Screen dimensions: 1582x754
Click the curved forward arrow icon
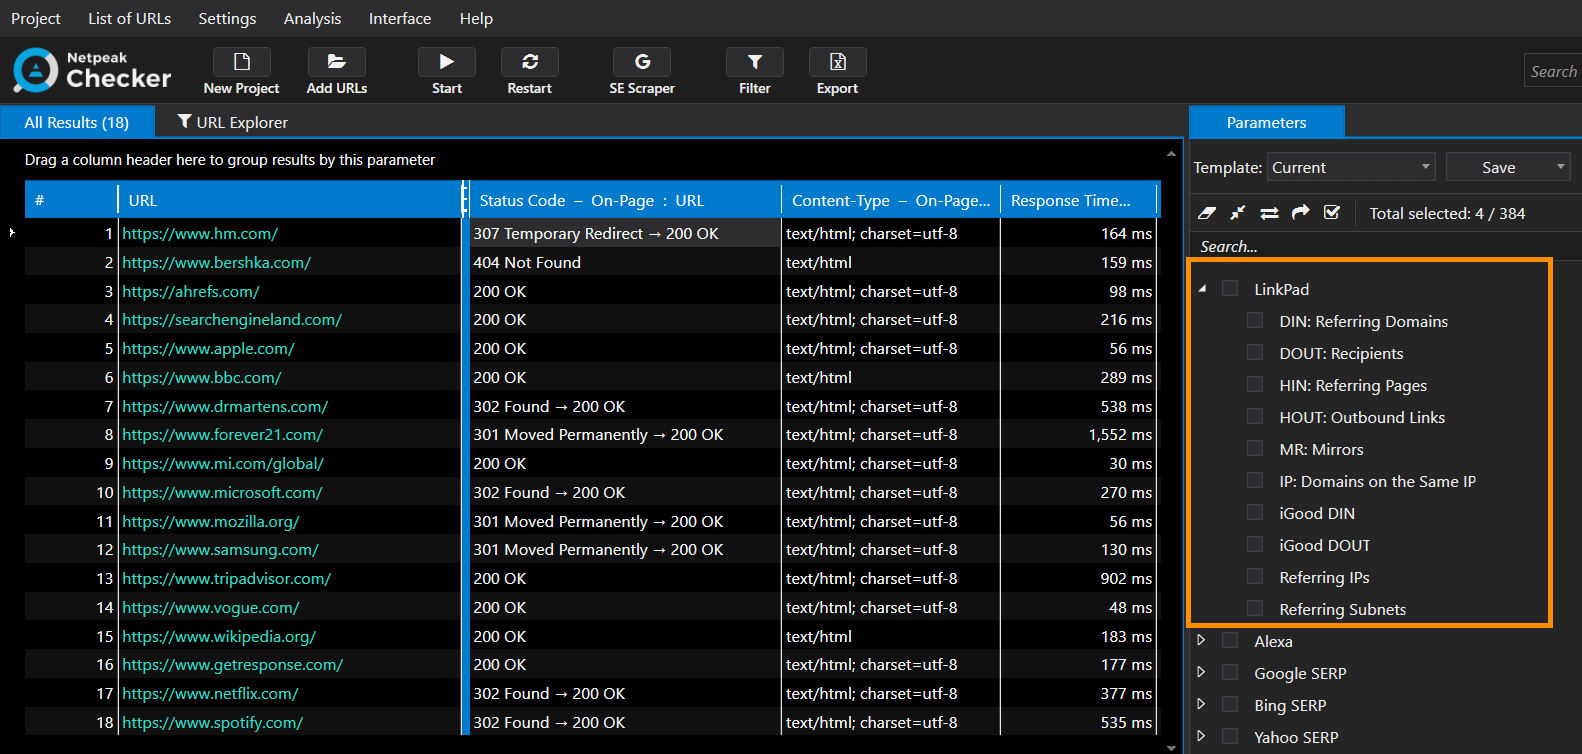[1300, 213]
